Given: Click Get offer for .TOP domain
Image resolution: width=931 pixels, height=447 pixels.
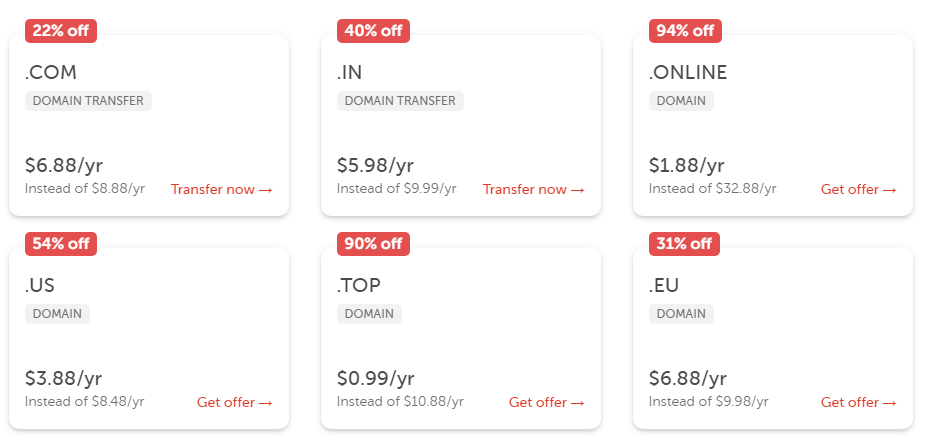Looking at the screenshot, I should pyautogui.click(x=547, y=402).
